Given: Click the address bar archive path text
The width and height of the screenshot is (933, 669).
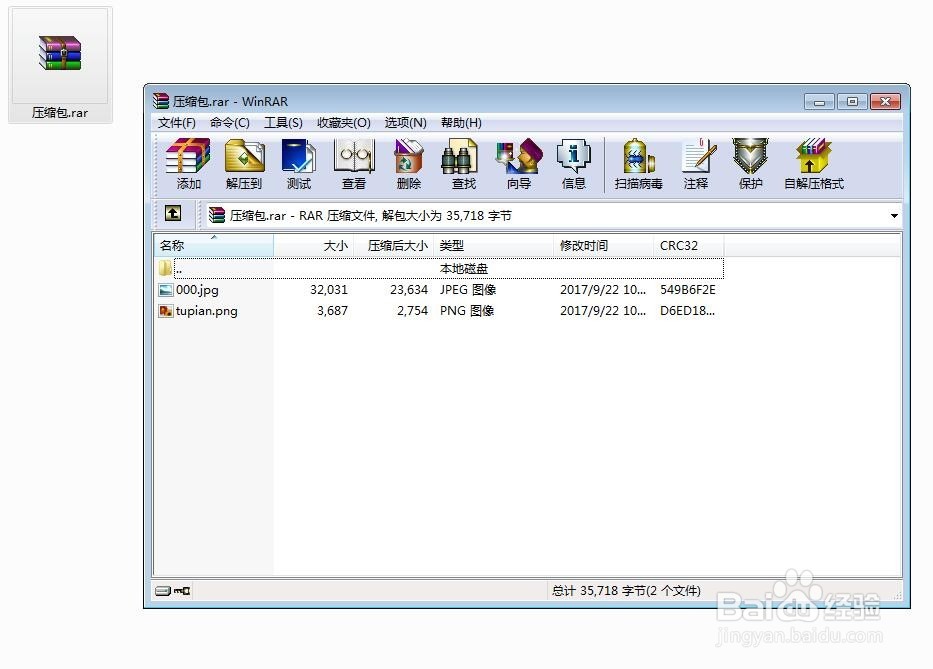Looking at the screenshot, I should pyautogui.click(x=371, y=215).
